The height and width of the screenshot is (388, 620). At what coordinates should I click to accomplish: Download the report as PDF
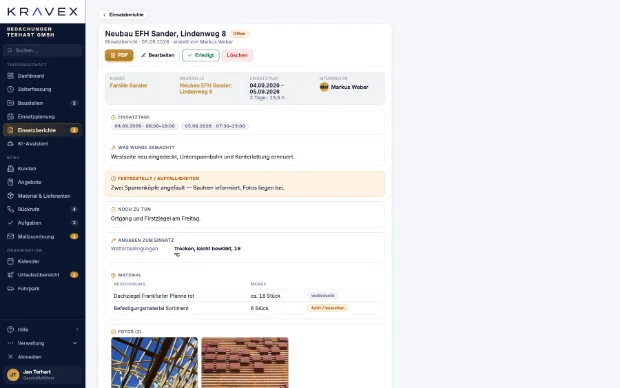[119, 55]
